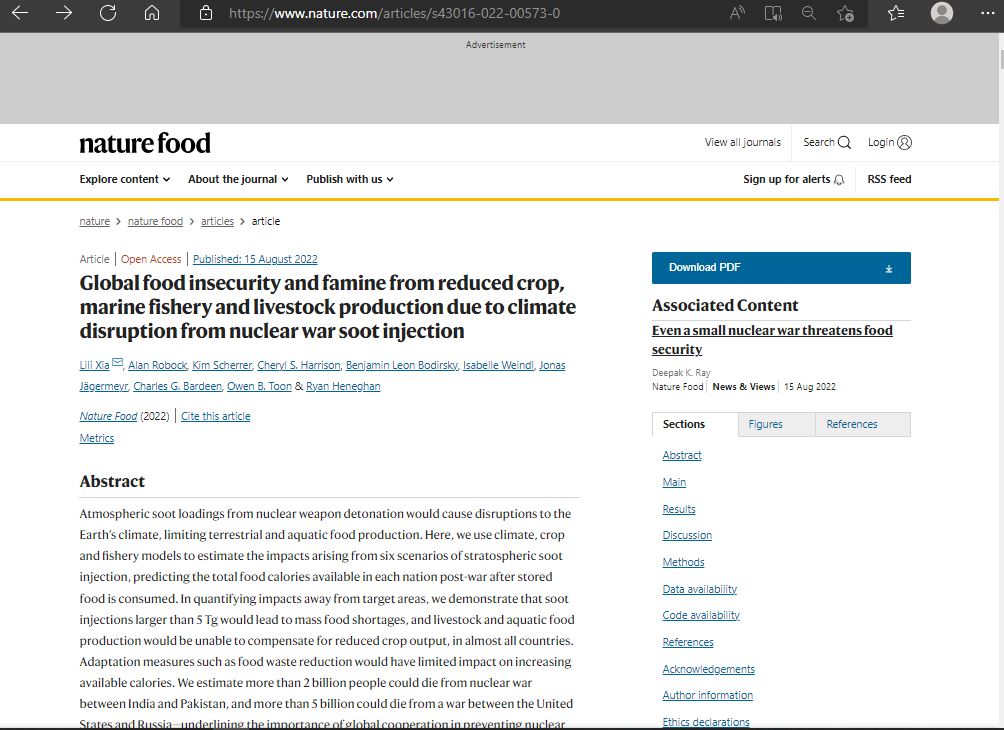View site info via the padlock icon

click(x=206, y=13)
